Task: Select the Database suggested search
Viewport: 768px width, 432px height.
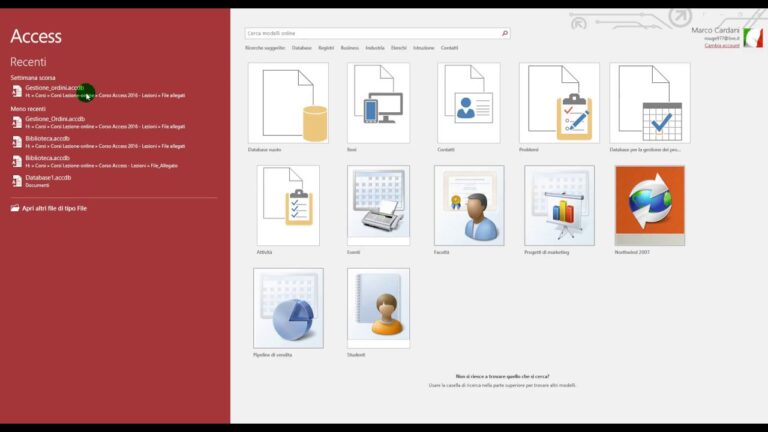Action: (x=302, y=48)
